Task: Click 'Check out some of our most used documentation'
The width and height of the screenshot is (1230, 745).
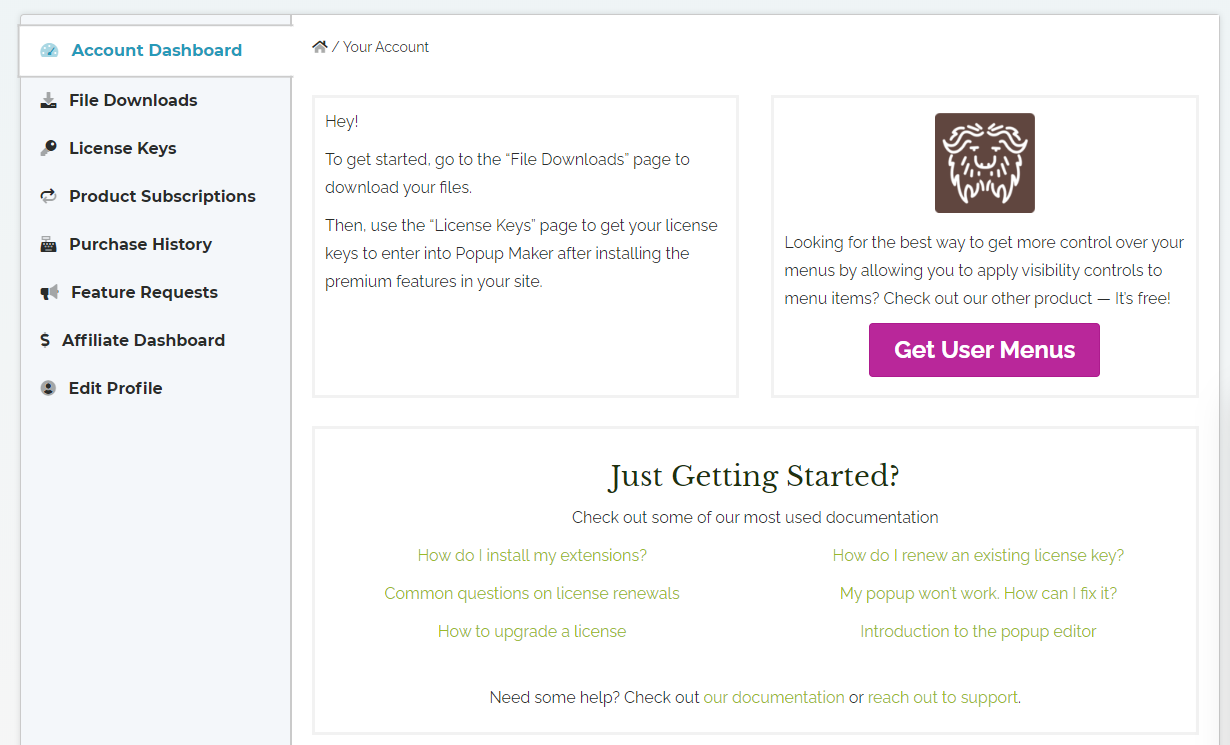Action: coord(755,517)
